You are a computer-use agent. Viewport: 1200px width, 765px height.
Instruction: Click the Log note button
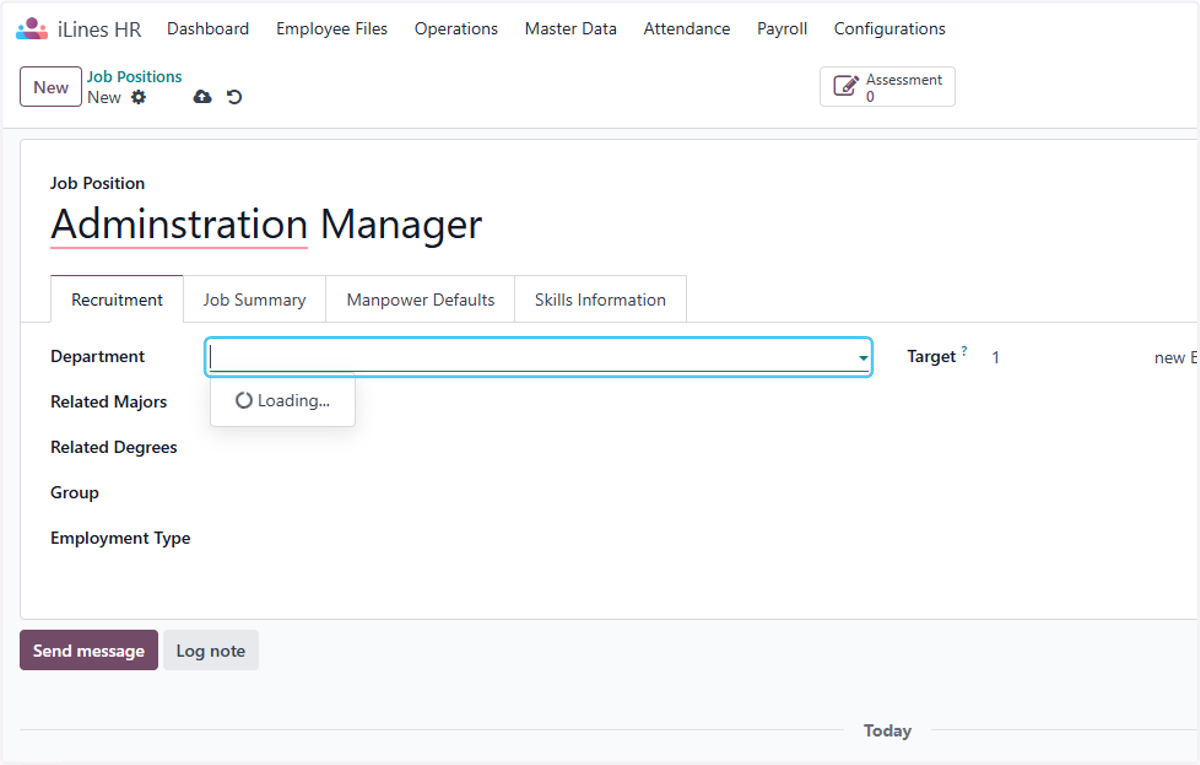(x=211, y=650)
